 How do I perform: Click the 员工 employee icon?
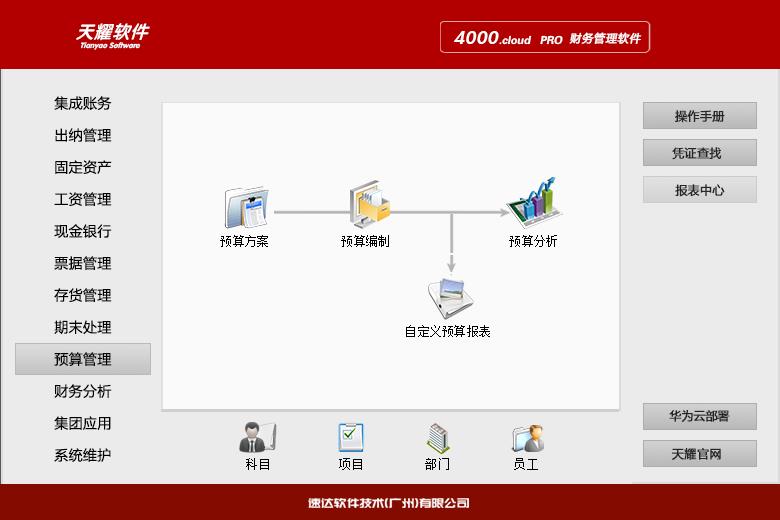coord(526,438)
